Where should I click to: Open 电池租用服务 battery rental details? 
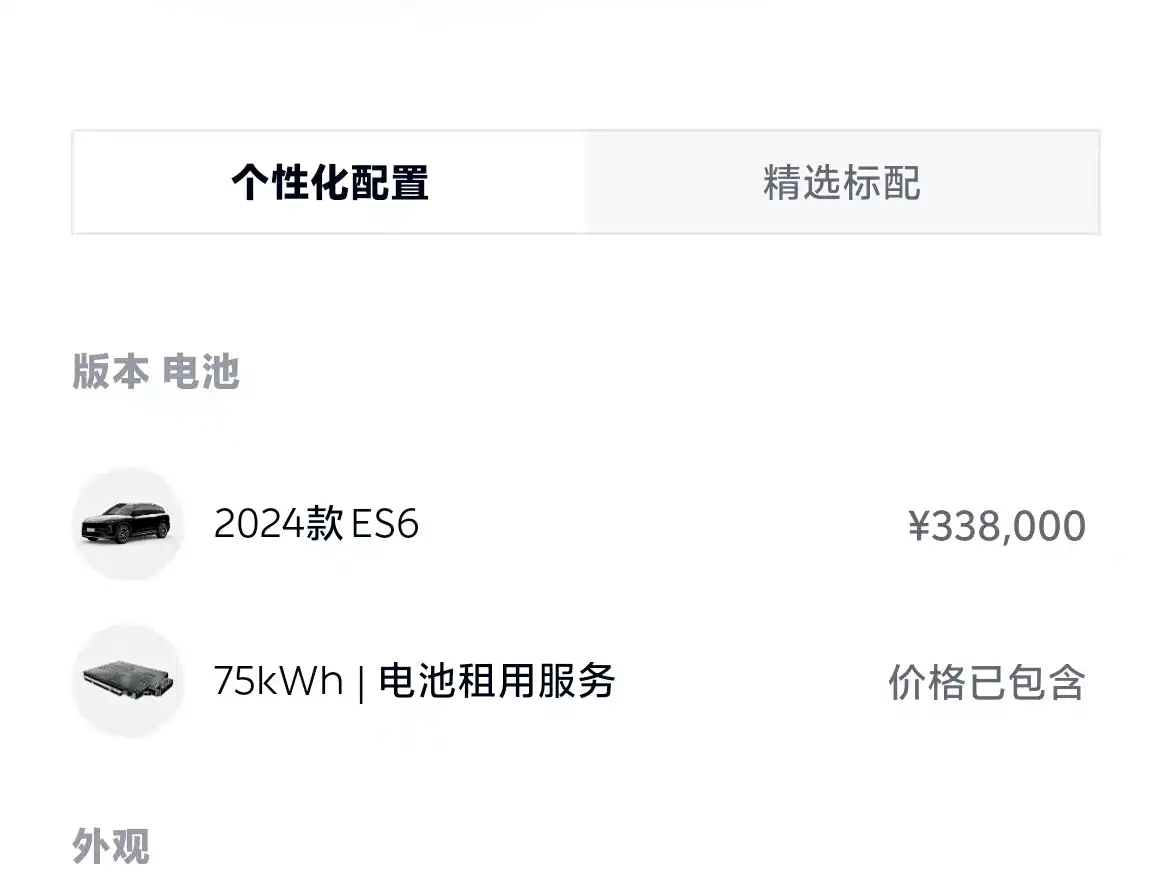[x=496, y=681]
